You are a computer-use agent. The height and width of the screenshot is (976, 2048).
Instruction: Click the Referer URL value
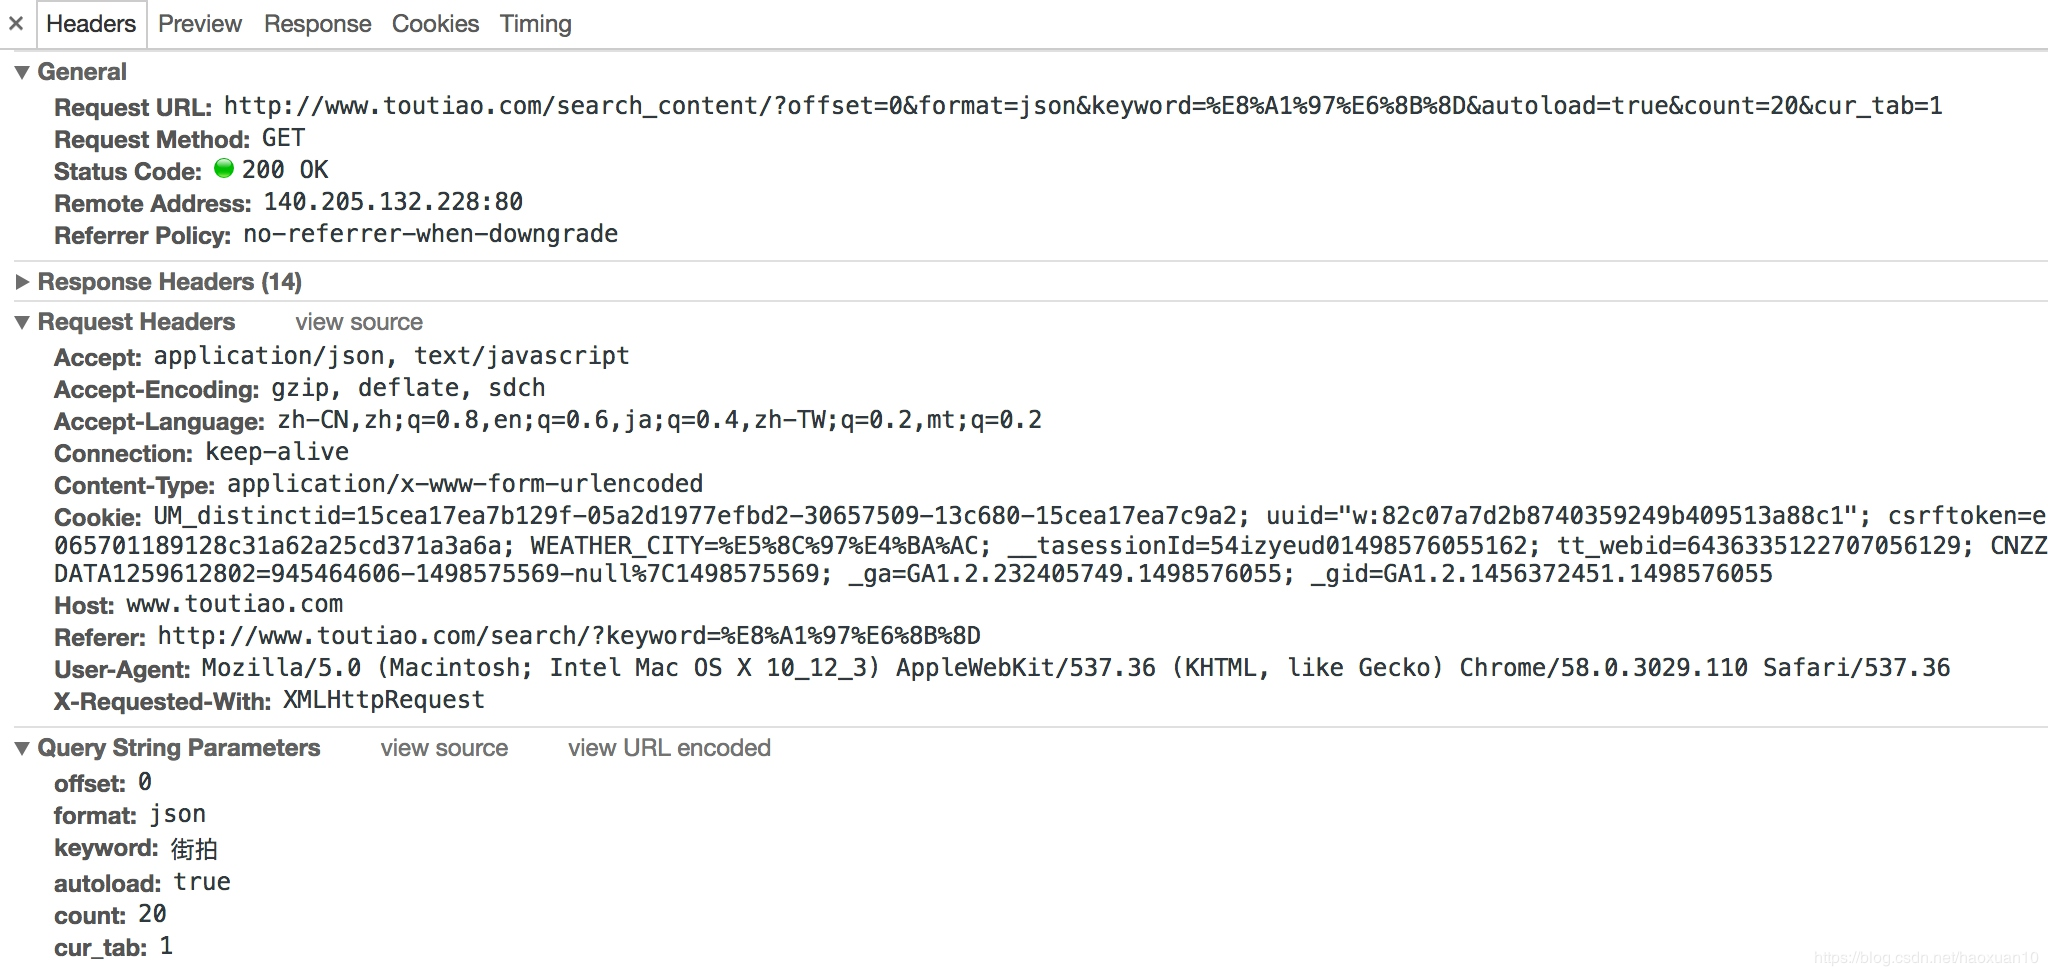[568, 636]
